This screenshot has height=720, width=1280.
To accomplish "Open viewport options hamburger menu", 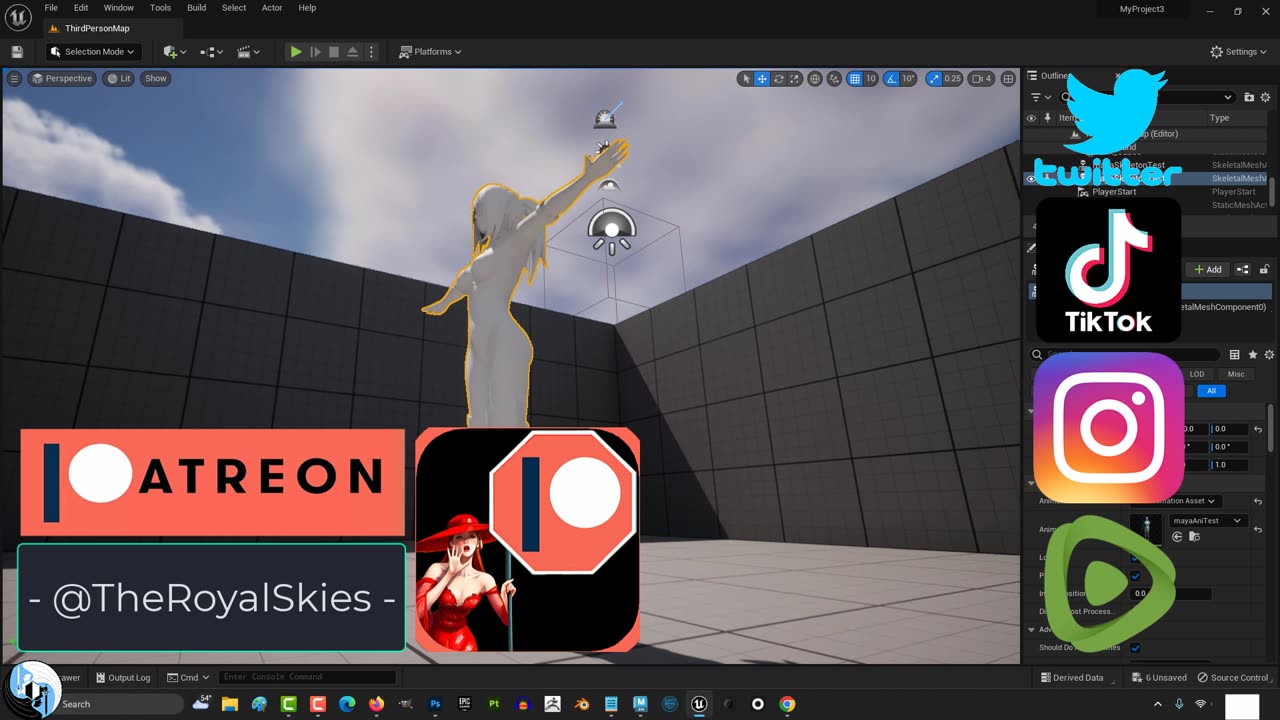I will [x=14, y=78].
